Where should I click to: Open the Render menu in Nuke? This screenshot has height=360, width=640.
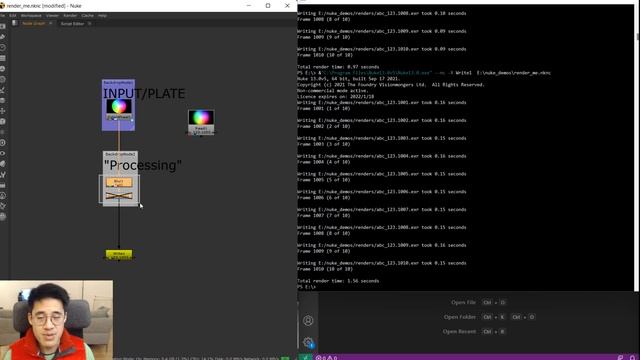pos(70,16)
